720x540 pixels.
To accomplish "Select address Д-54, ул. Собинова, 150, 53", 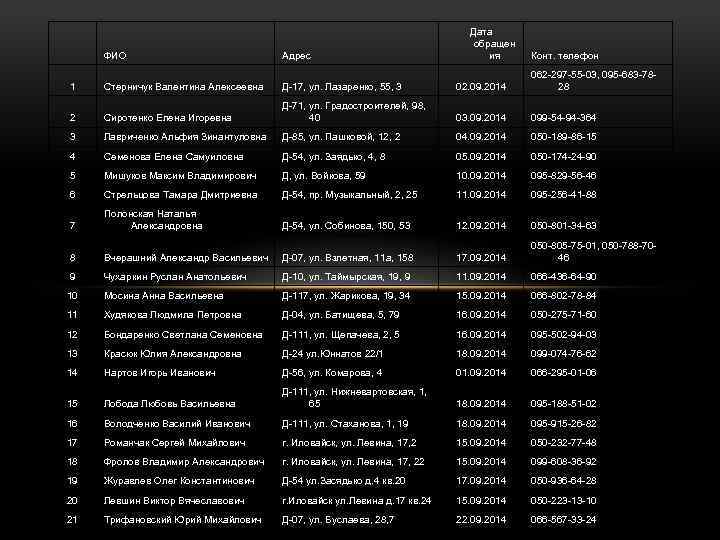I will [x=346, y=225].
